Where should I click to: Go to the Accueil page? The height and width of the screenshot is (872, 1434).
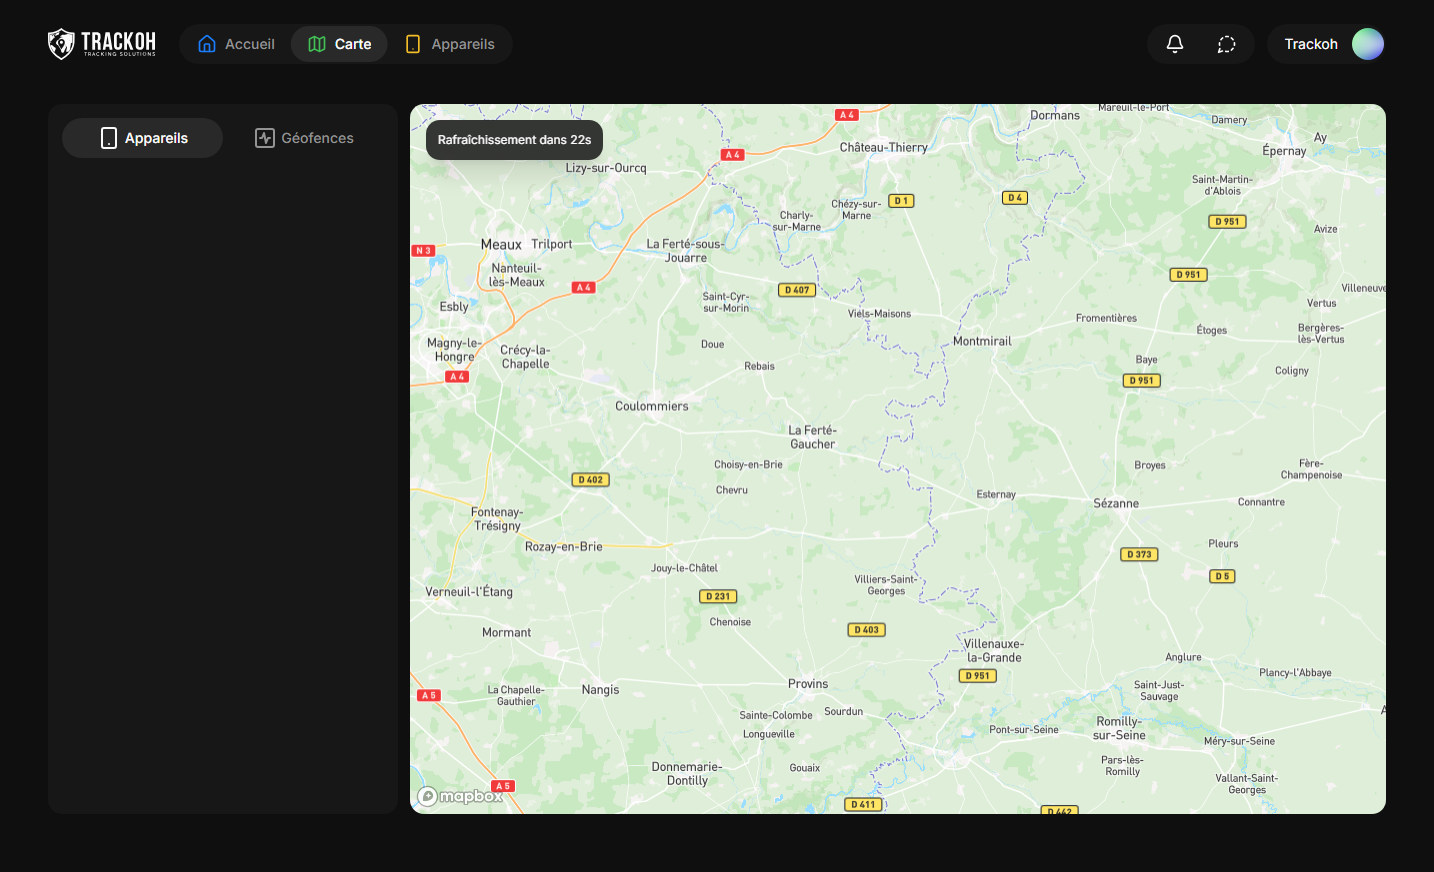coord(236,44)
